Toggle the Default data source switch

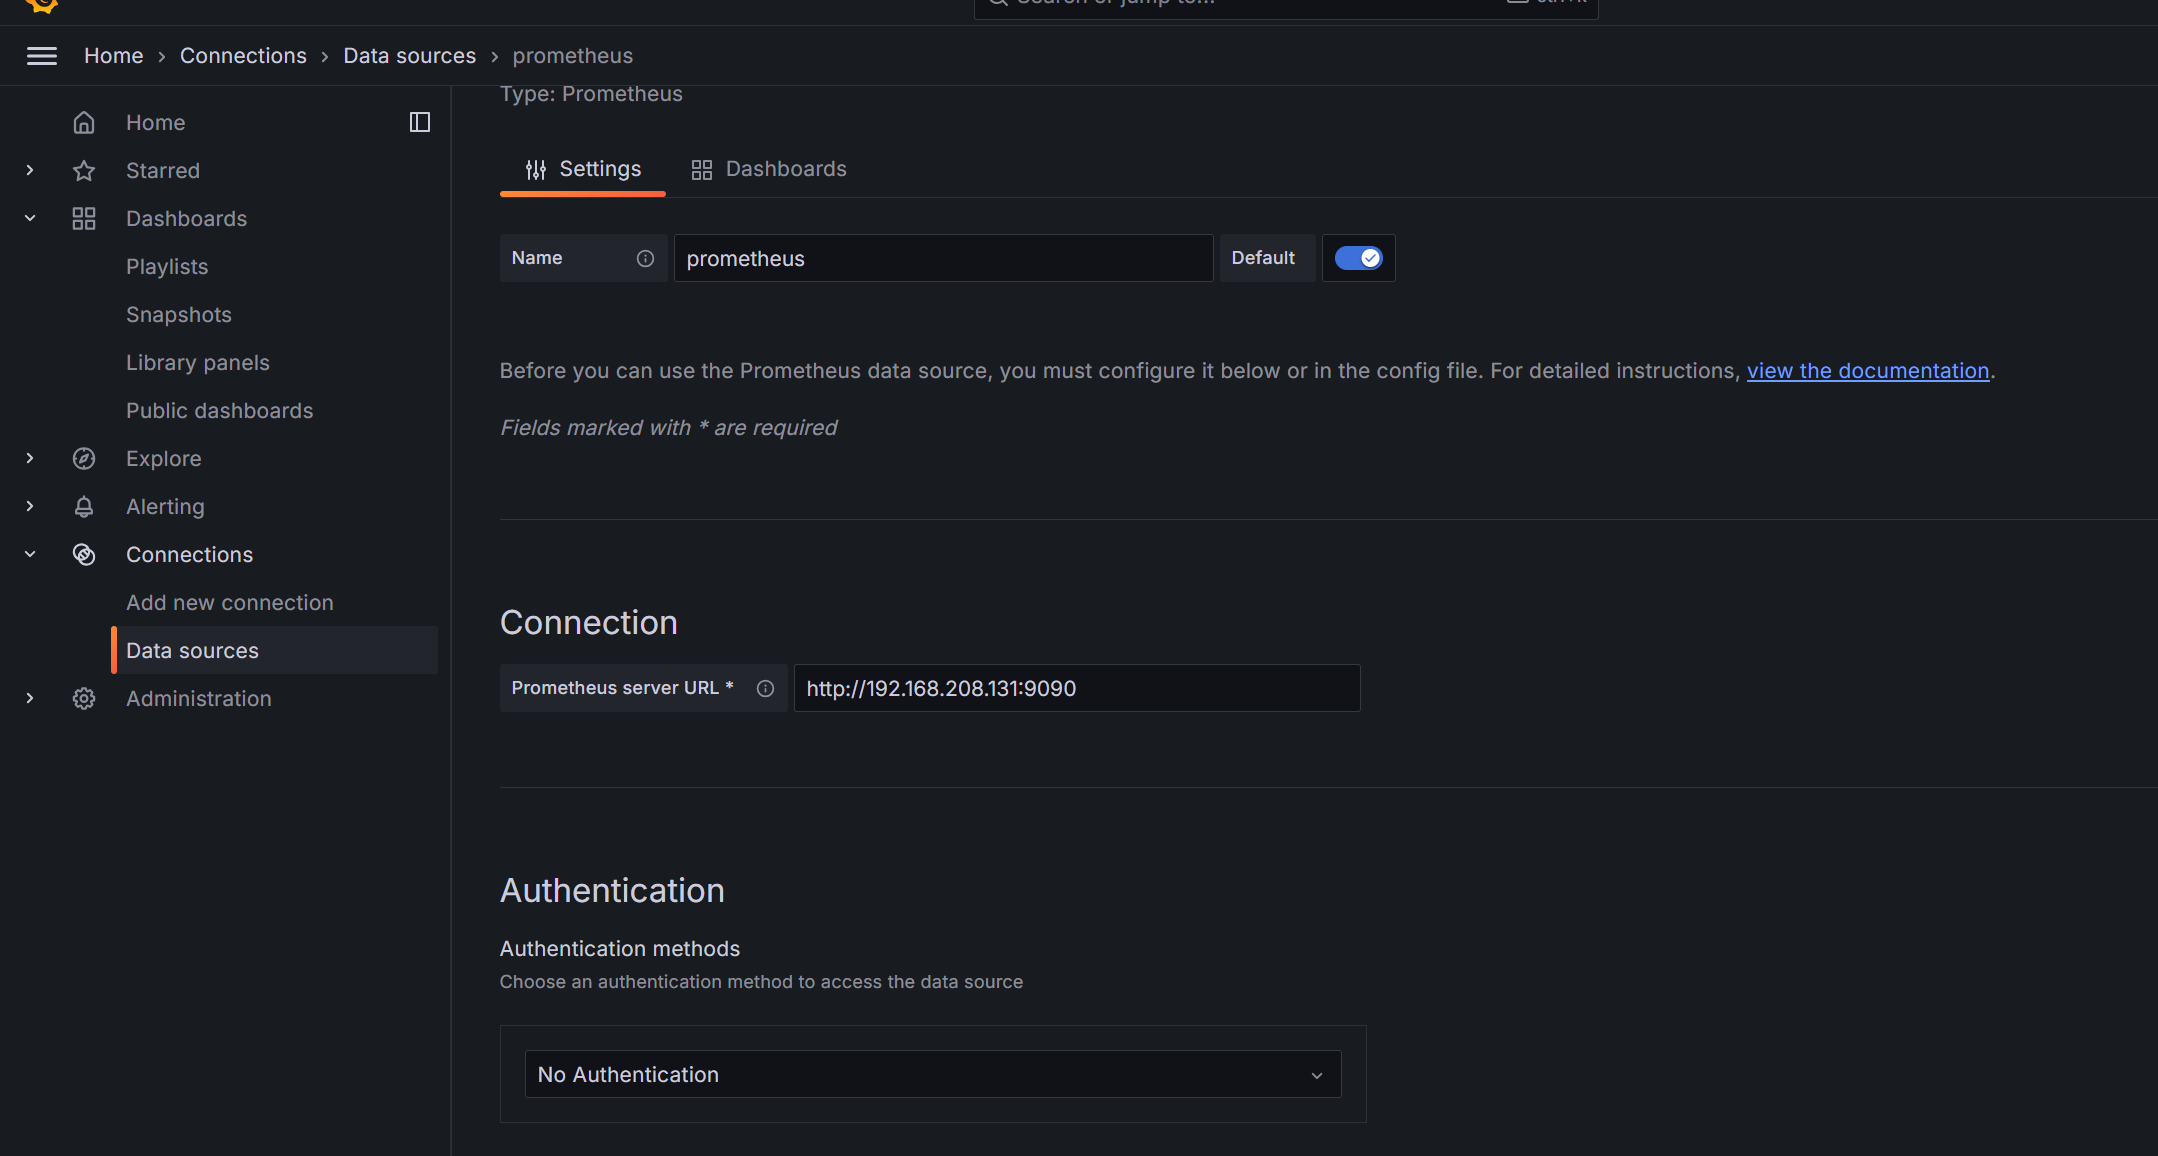pos(1358,259)
